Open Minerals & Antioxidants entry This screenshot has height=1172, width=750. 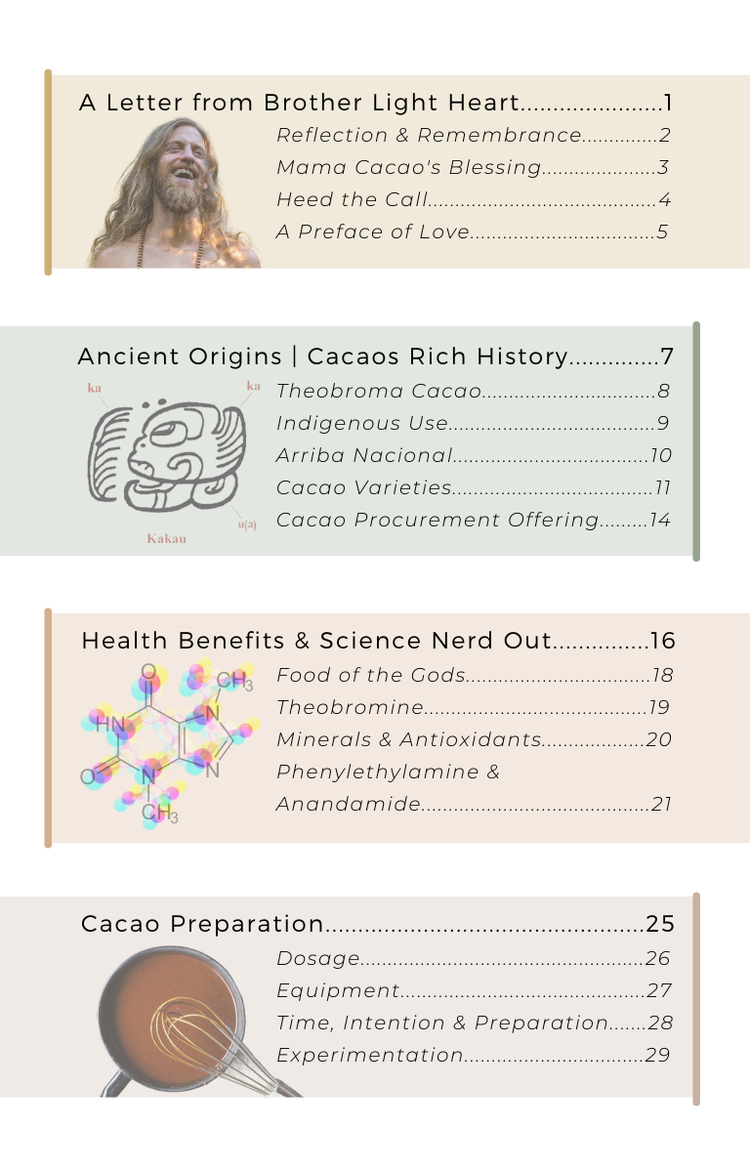click(x=474, y=739)
